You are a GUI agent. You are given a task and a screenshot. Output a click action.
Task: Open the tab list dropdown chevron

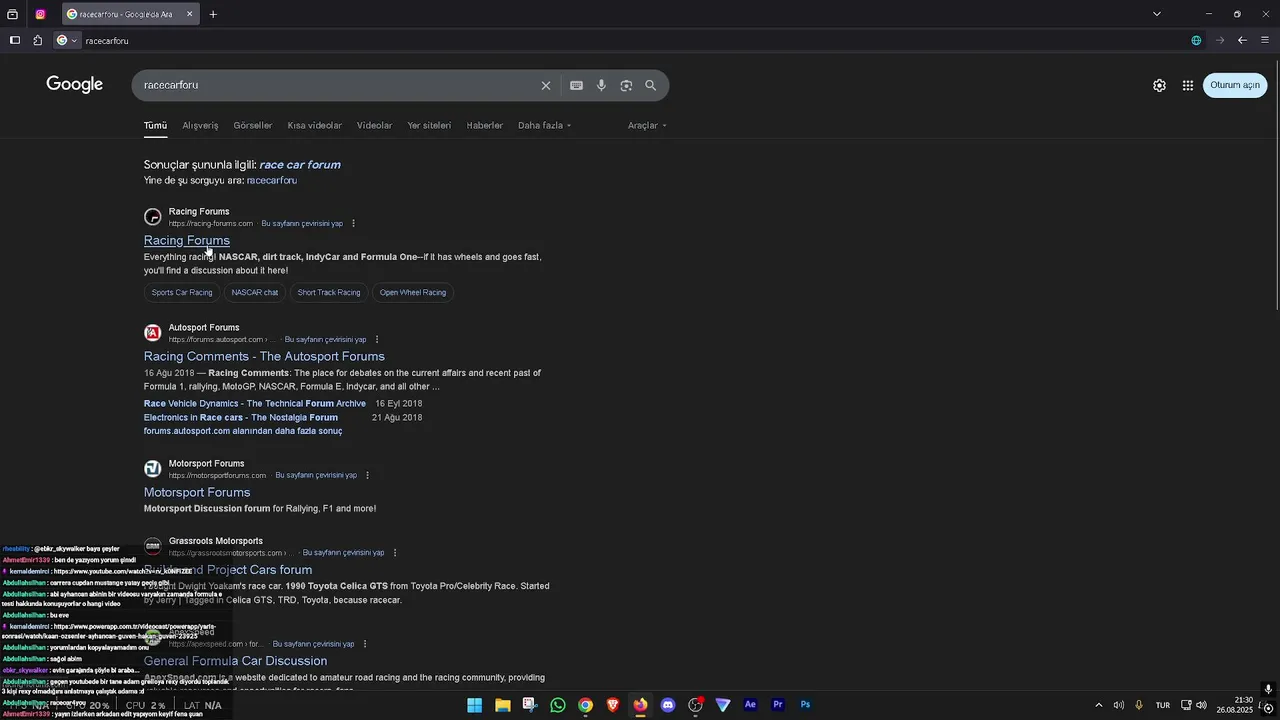click(1157, 14)
